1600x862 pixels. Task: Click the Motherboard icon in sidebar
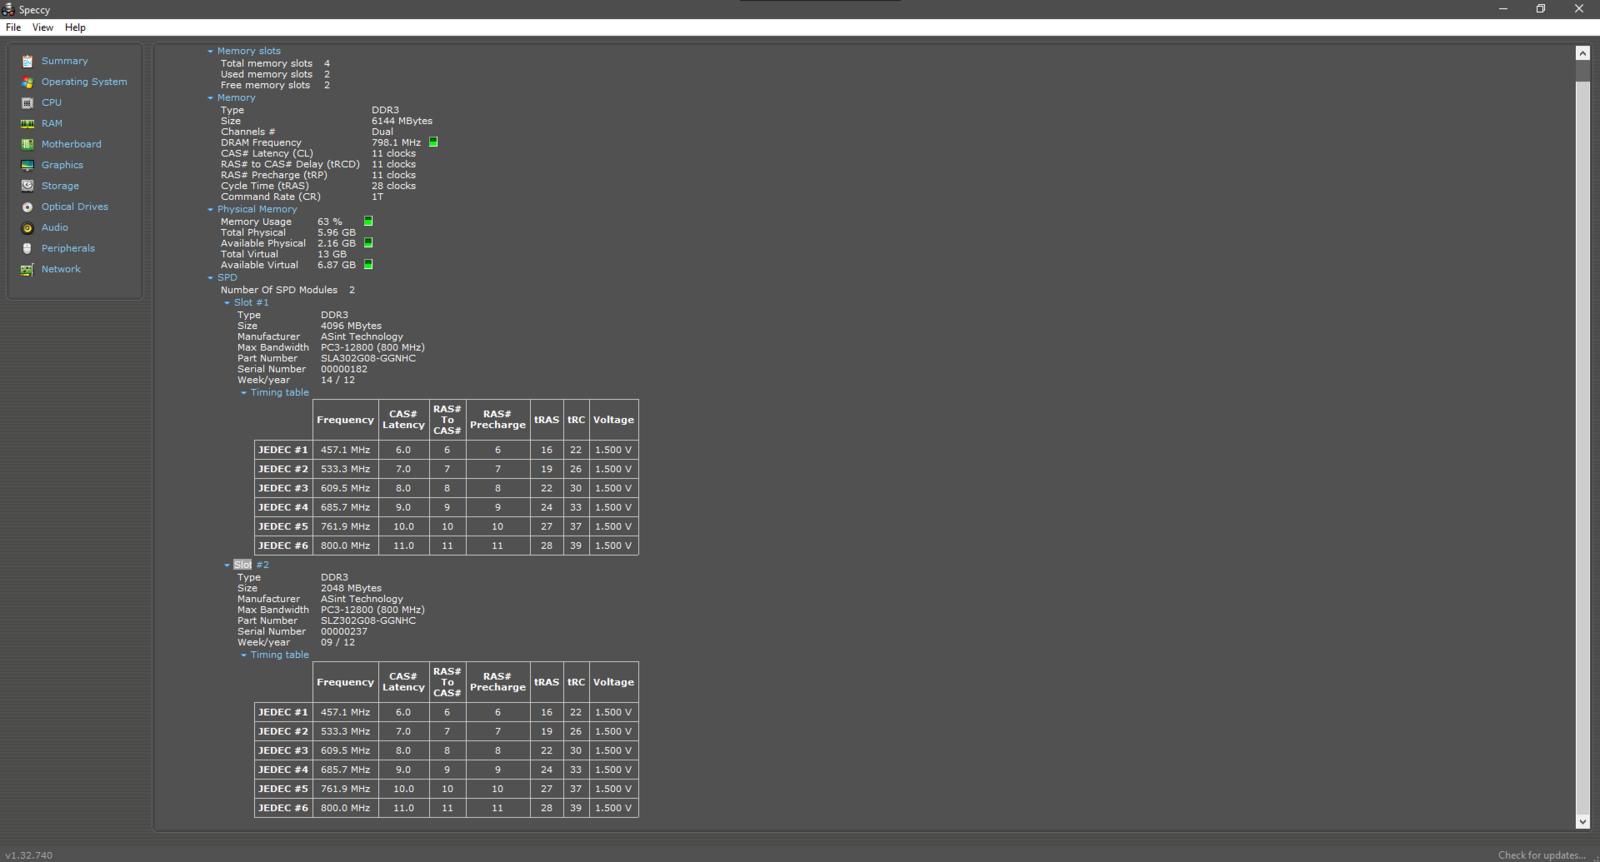click(27, 144)
